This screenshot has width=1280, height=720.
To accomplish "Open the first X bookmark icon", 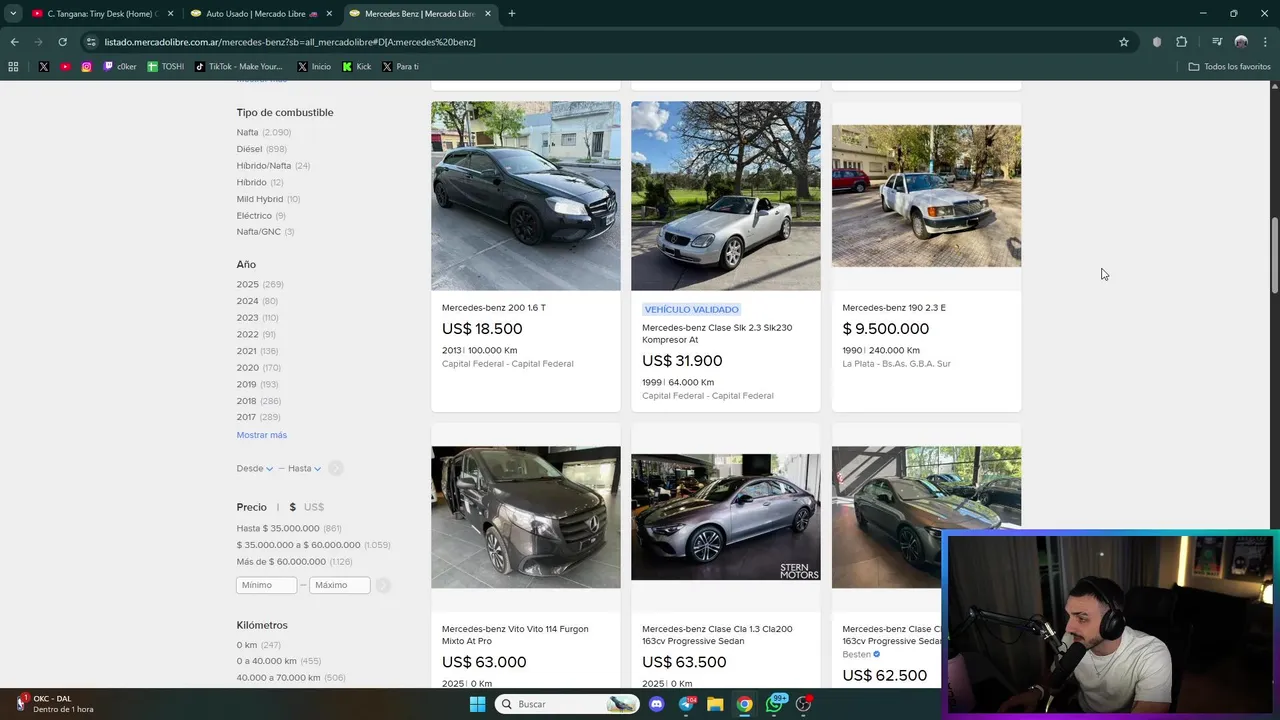I will (x=44, y=67).
